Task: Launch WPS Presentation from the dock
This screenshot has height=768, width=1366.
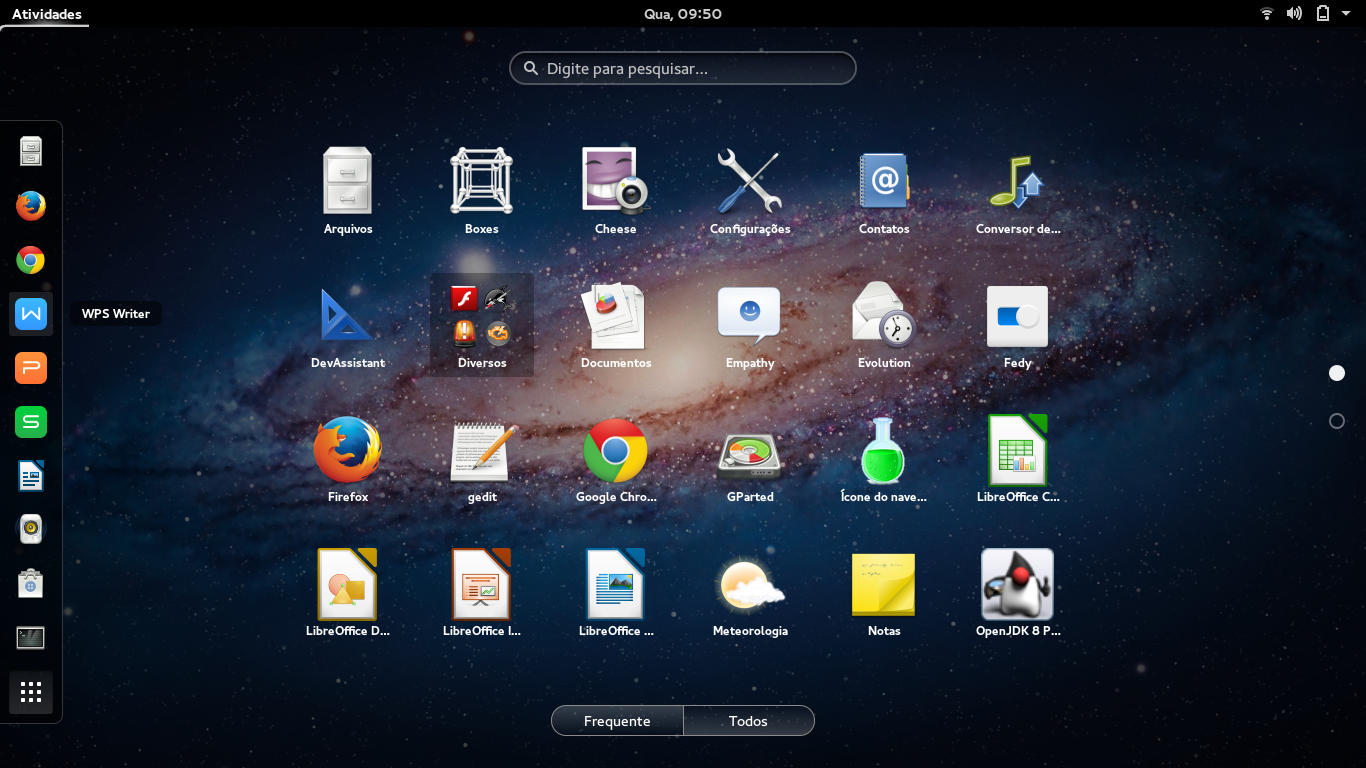Action: pyautogui.click(x=30, y=367)
